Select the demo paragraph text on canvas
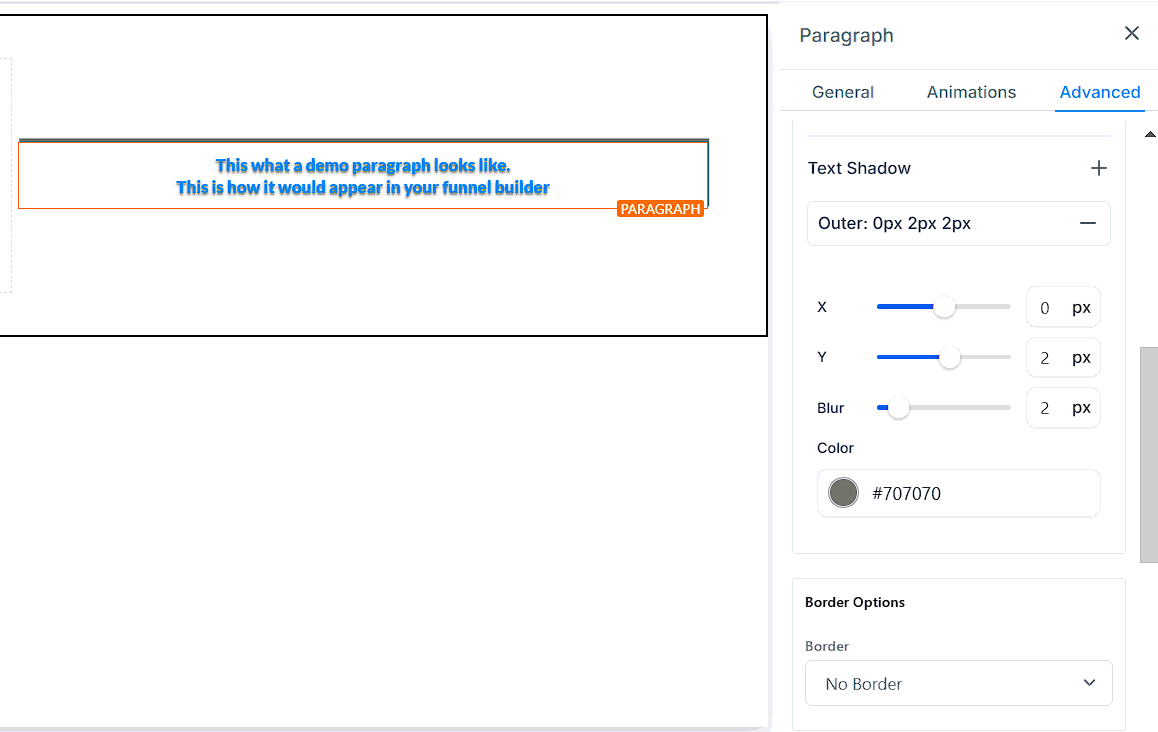Screen dimensions: 1158x732 pyautogui.click(x=363, y=176)
